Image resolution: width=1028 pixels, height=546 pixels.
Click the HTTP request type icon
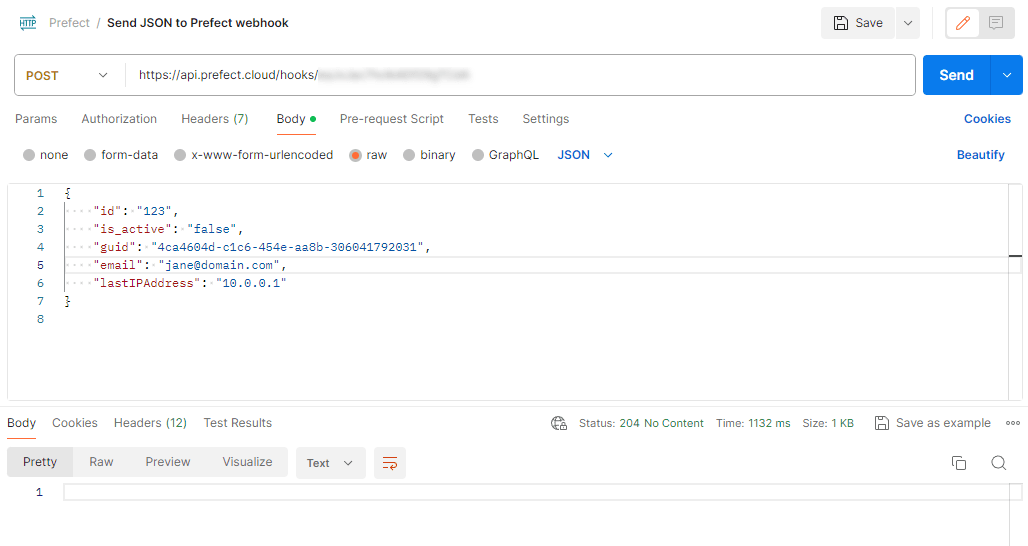(27, 23)
